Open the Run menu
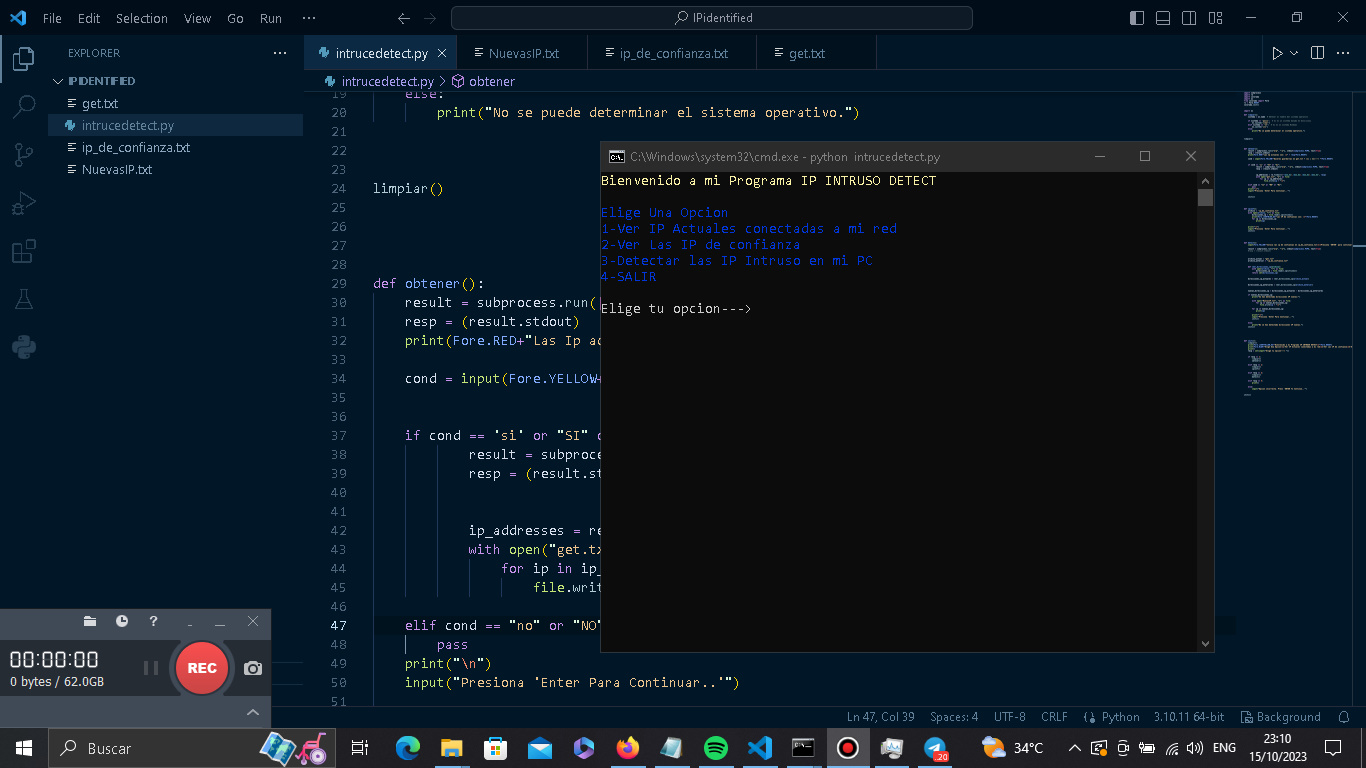 (271, 18)
